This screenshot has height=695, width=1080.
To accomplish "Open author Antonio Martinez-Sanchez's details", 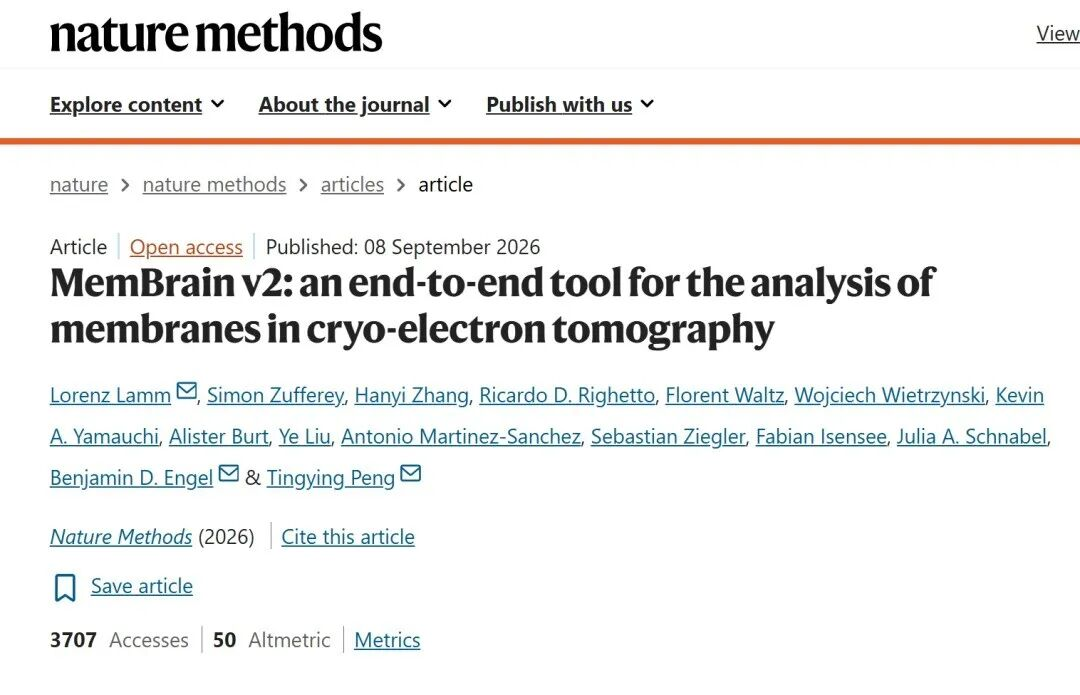I will coord(461,437).
